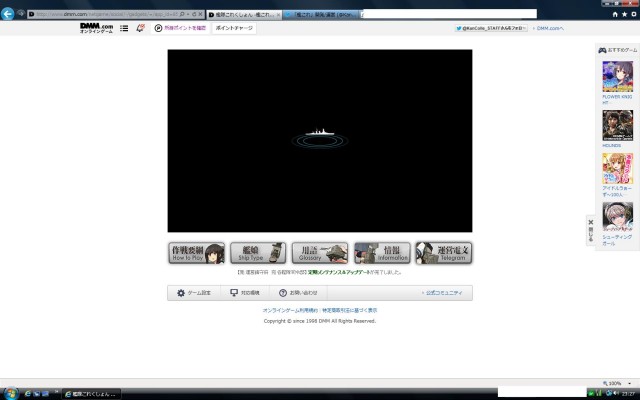
Task: Click ポイントチャージ button
Action: click(234, 28)
